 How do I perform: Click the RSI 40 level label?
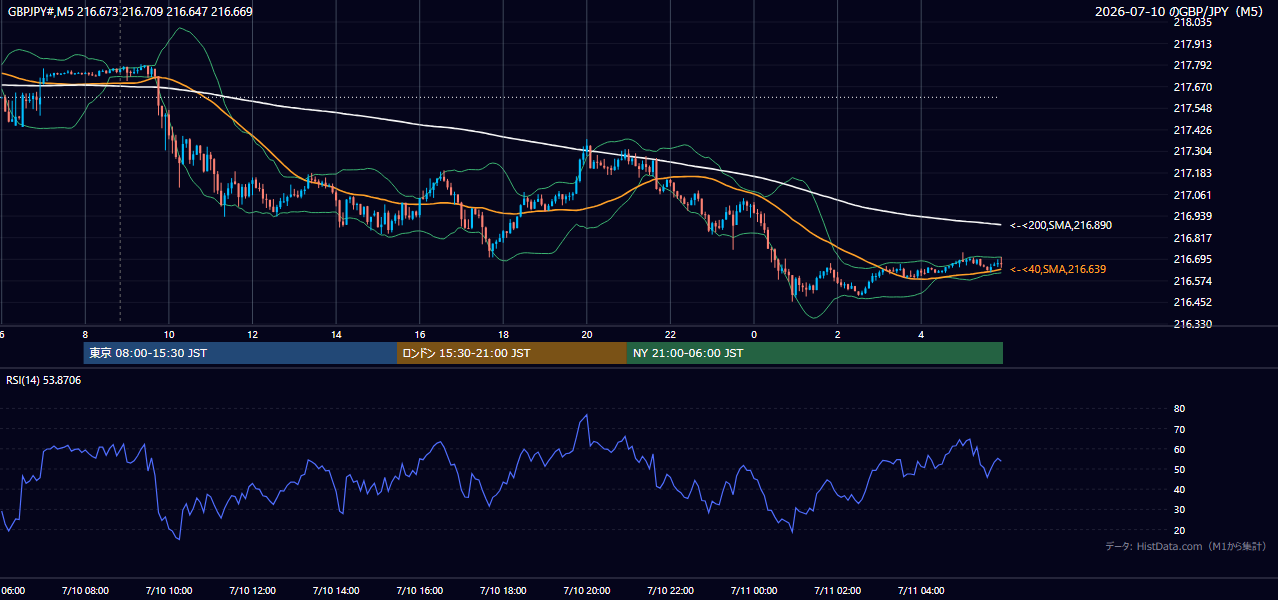click(1179, 489)
